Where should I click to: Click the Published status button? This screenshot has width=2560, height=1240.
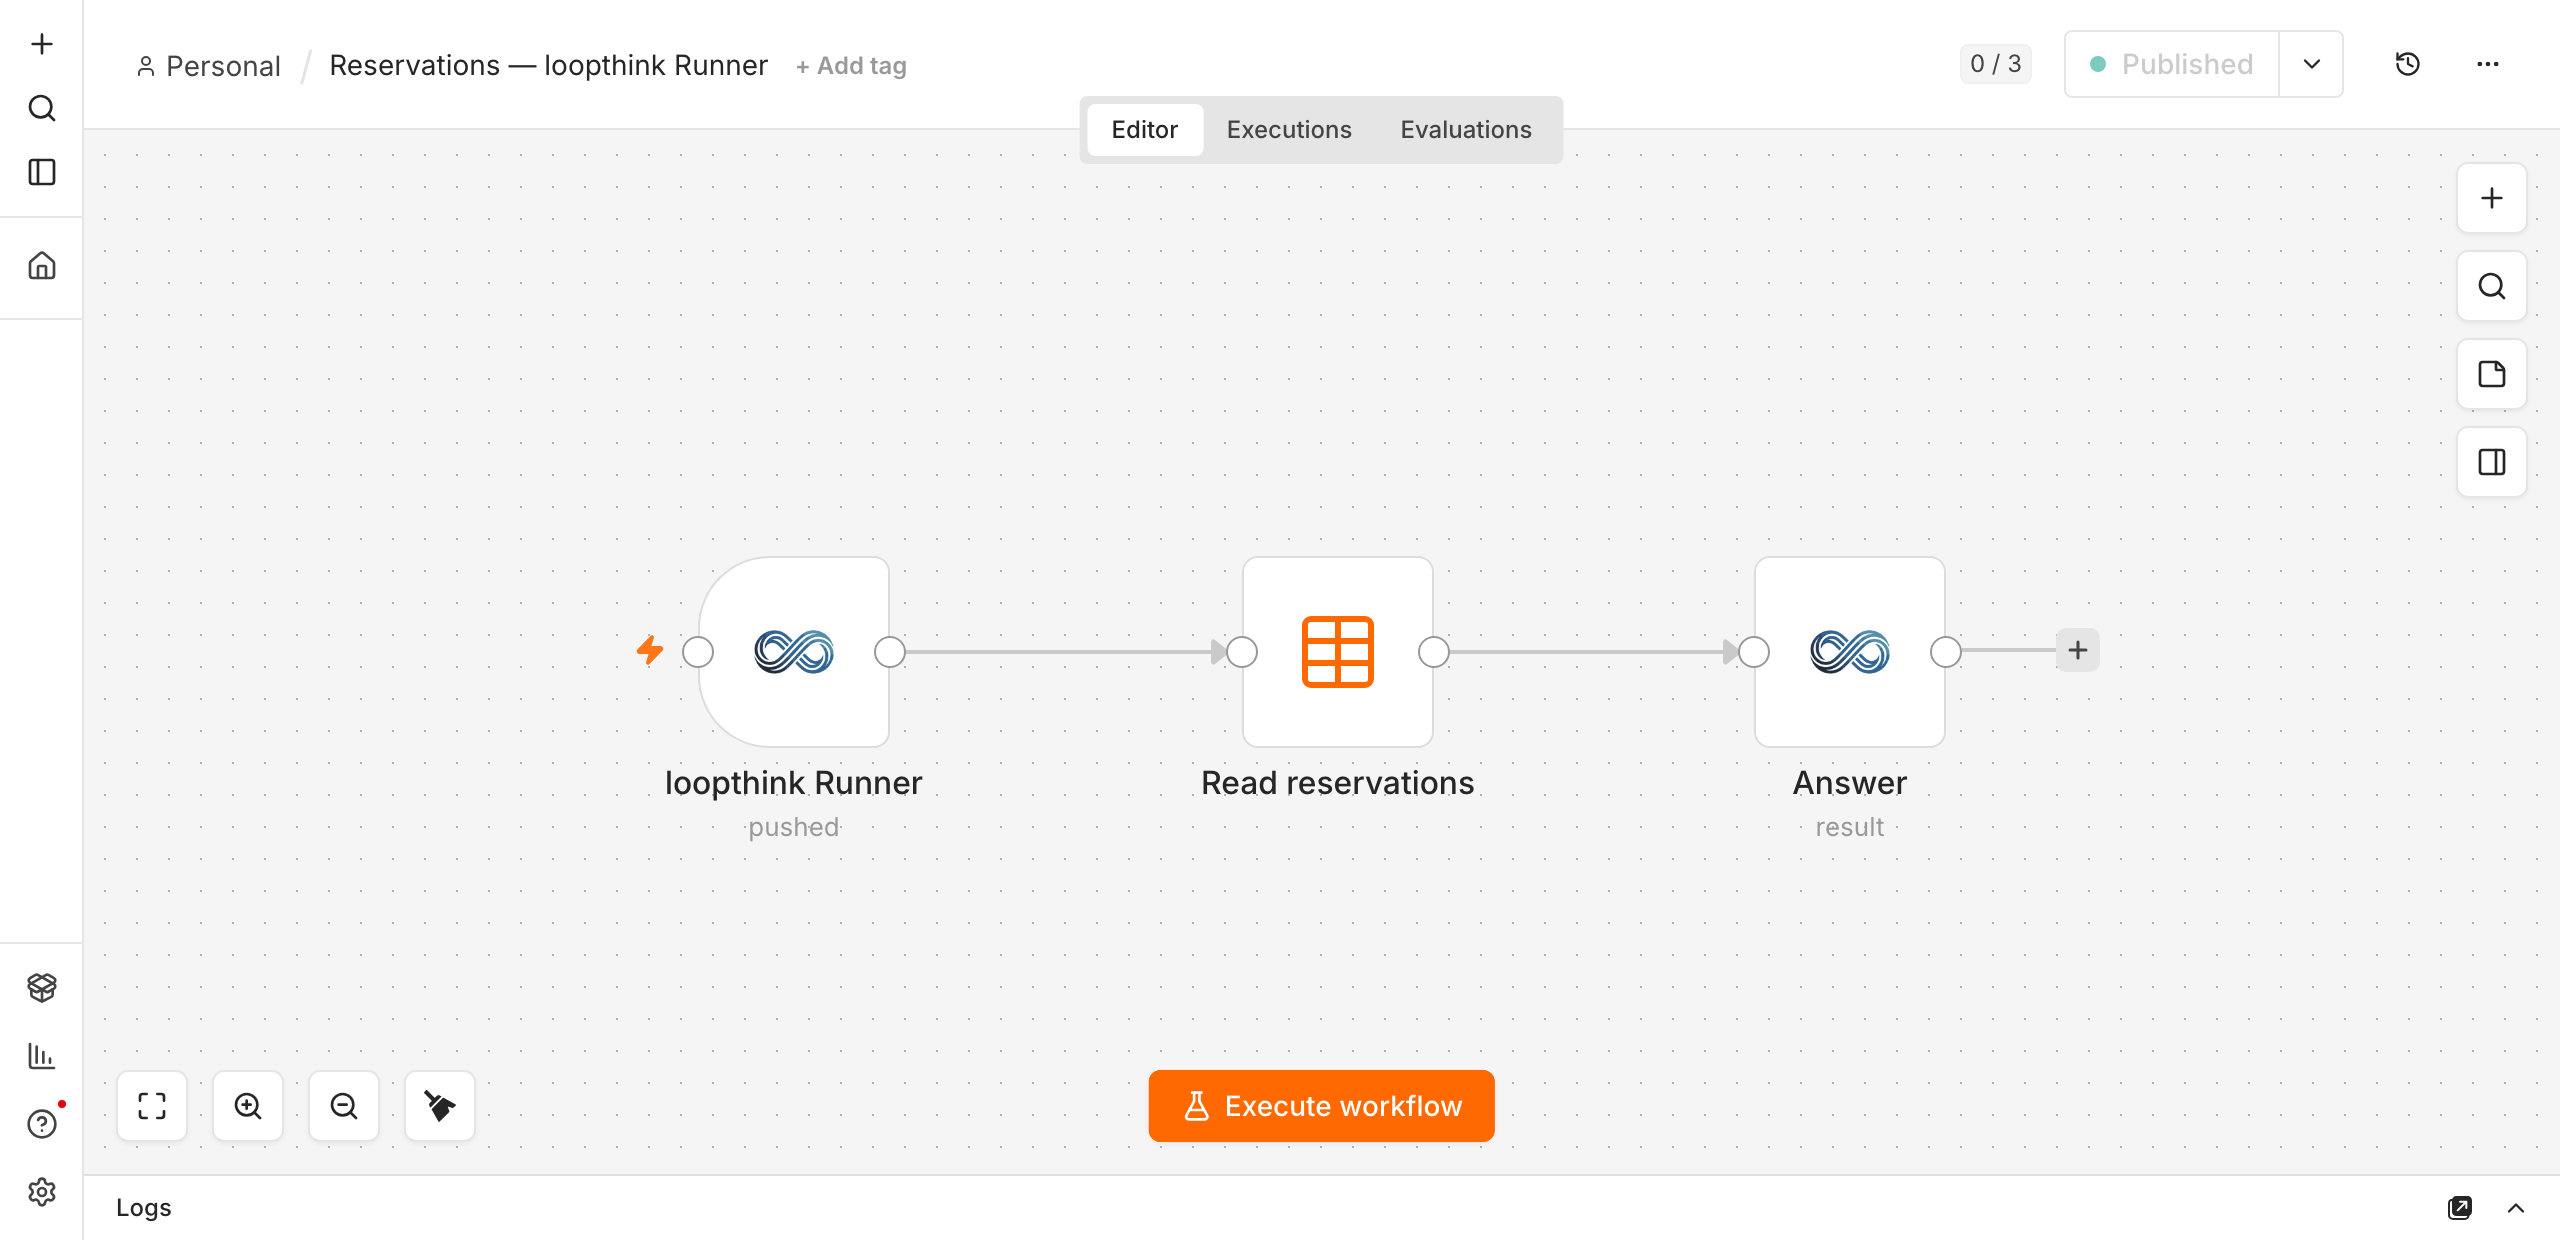coord(2172,64)
